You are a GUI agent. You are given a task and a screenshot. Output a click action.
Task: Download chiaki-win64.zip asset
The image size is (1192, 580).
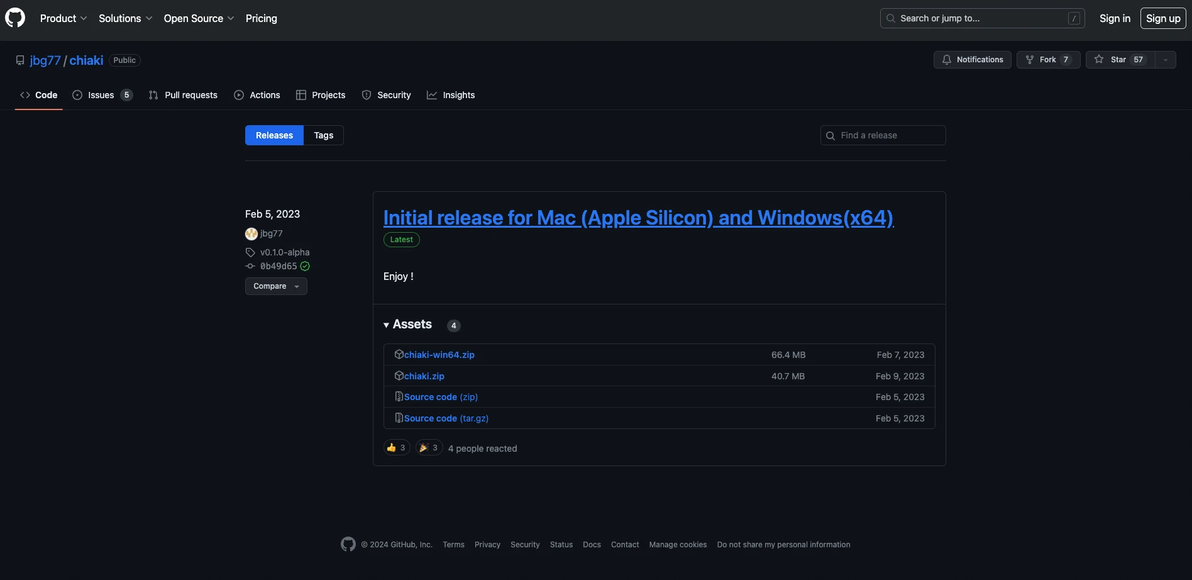[x=439, y=355]
